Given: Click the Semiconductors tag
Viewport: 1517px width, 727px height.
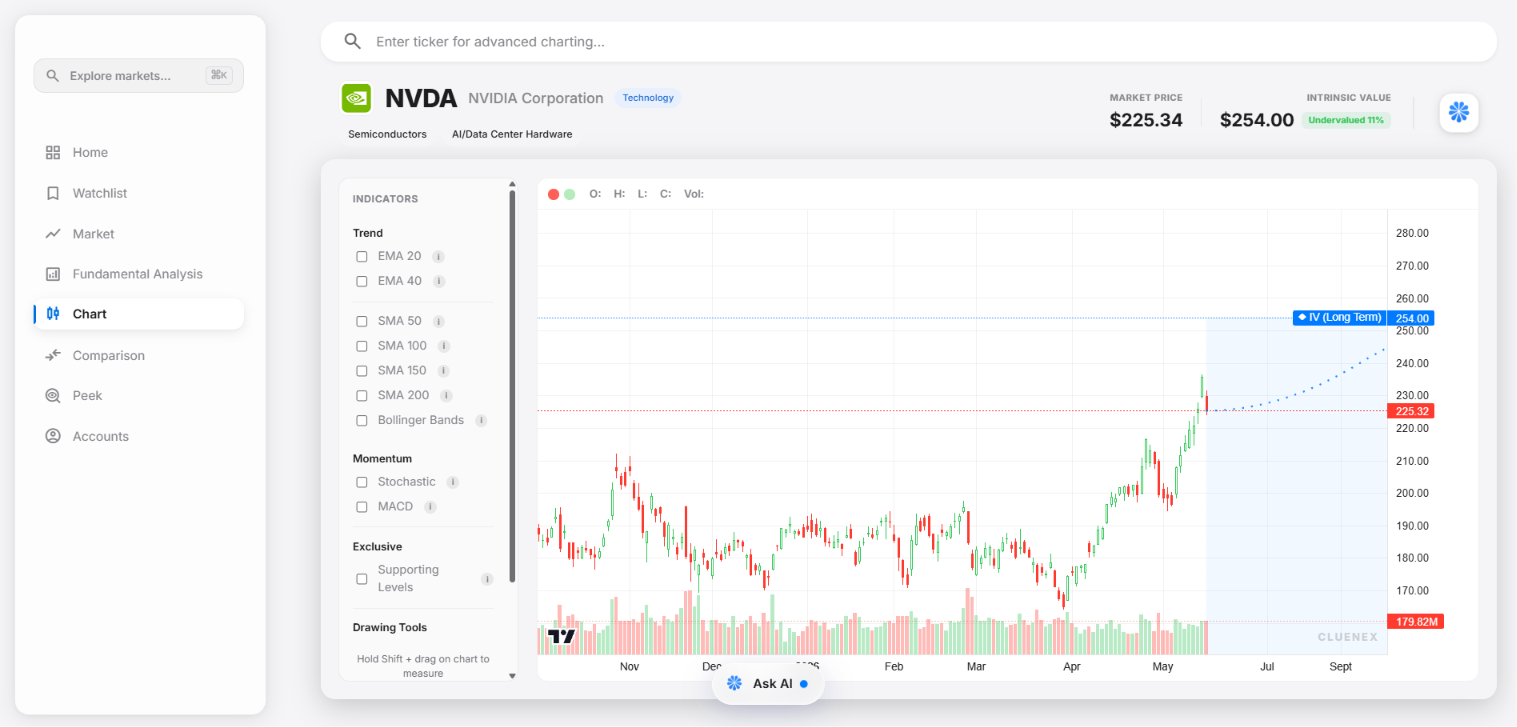Looking at the screenshot, I should pyautogui.click(x=387, y=134).
